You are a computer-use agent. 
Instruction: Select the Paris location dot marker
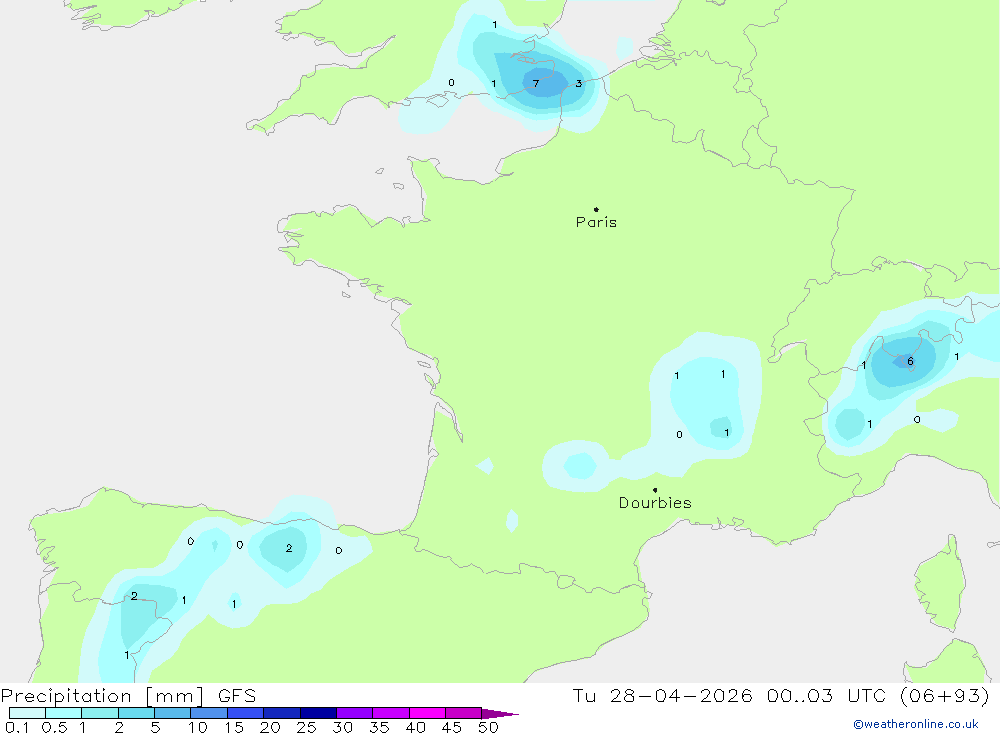click(596, 209)
